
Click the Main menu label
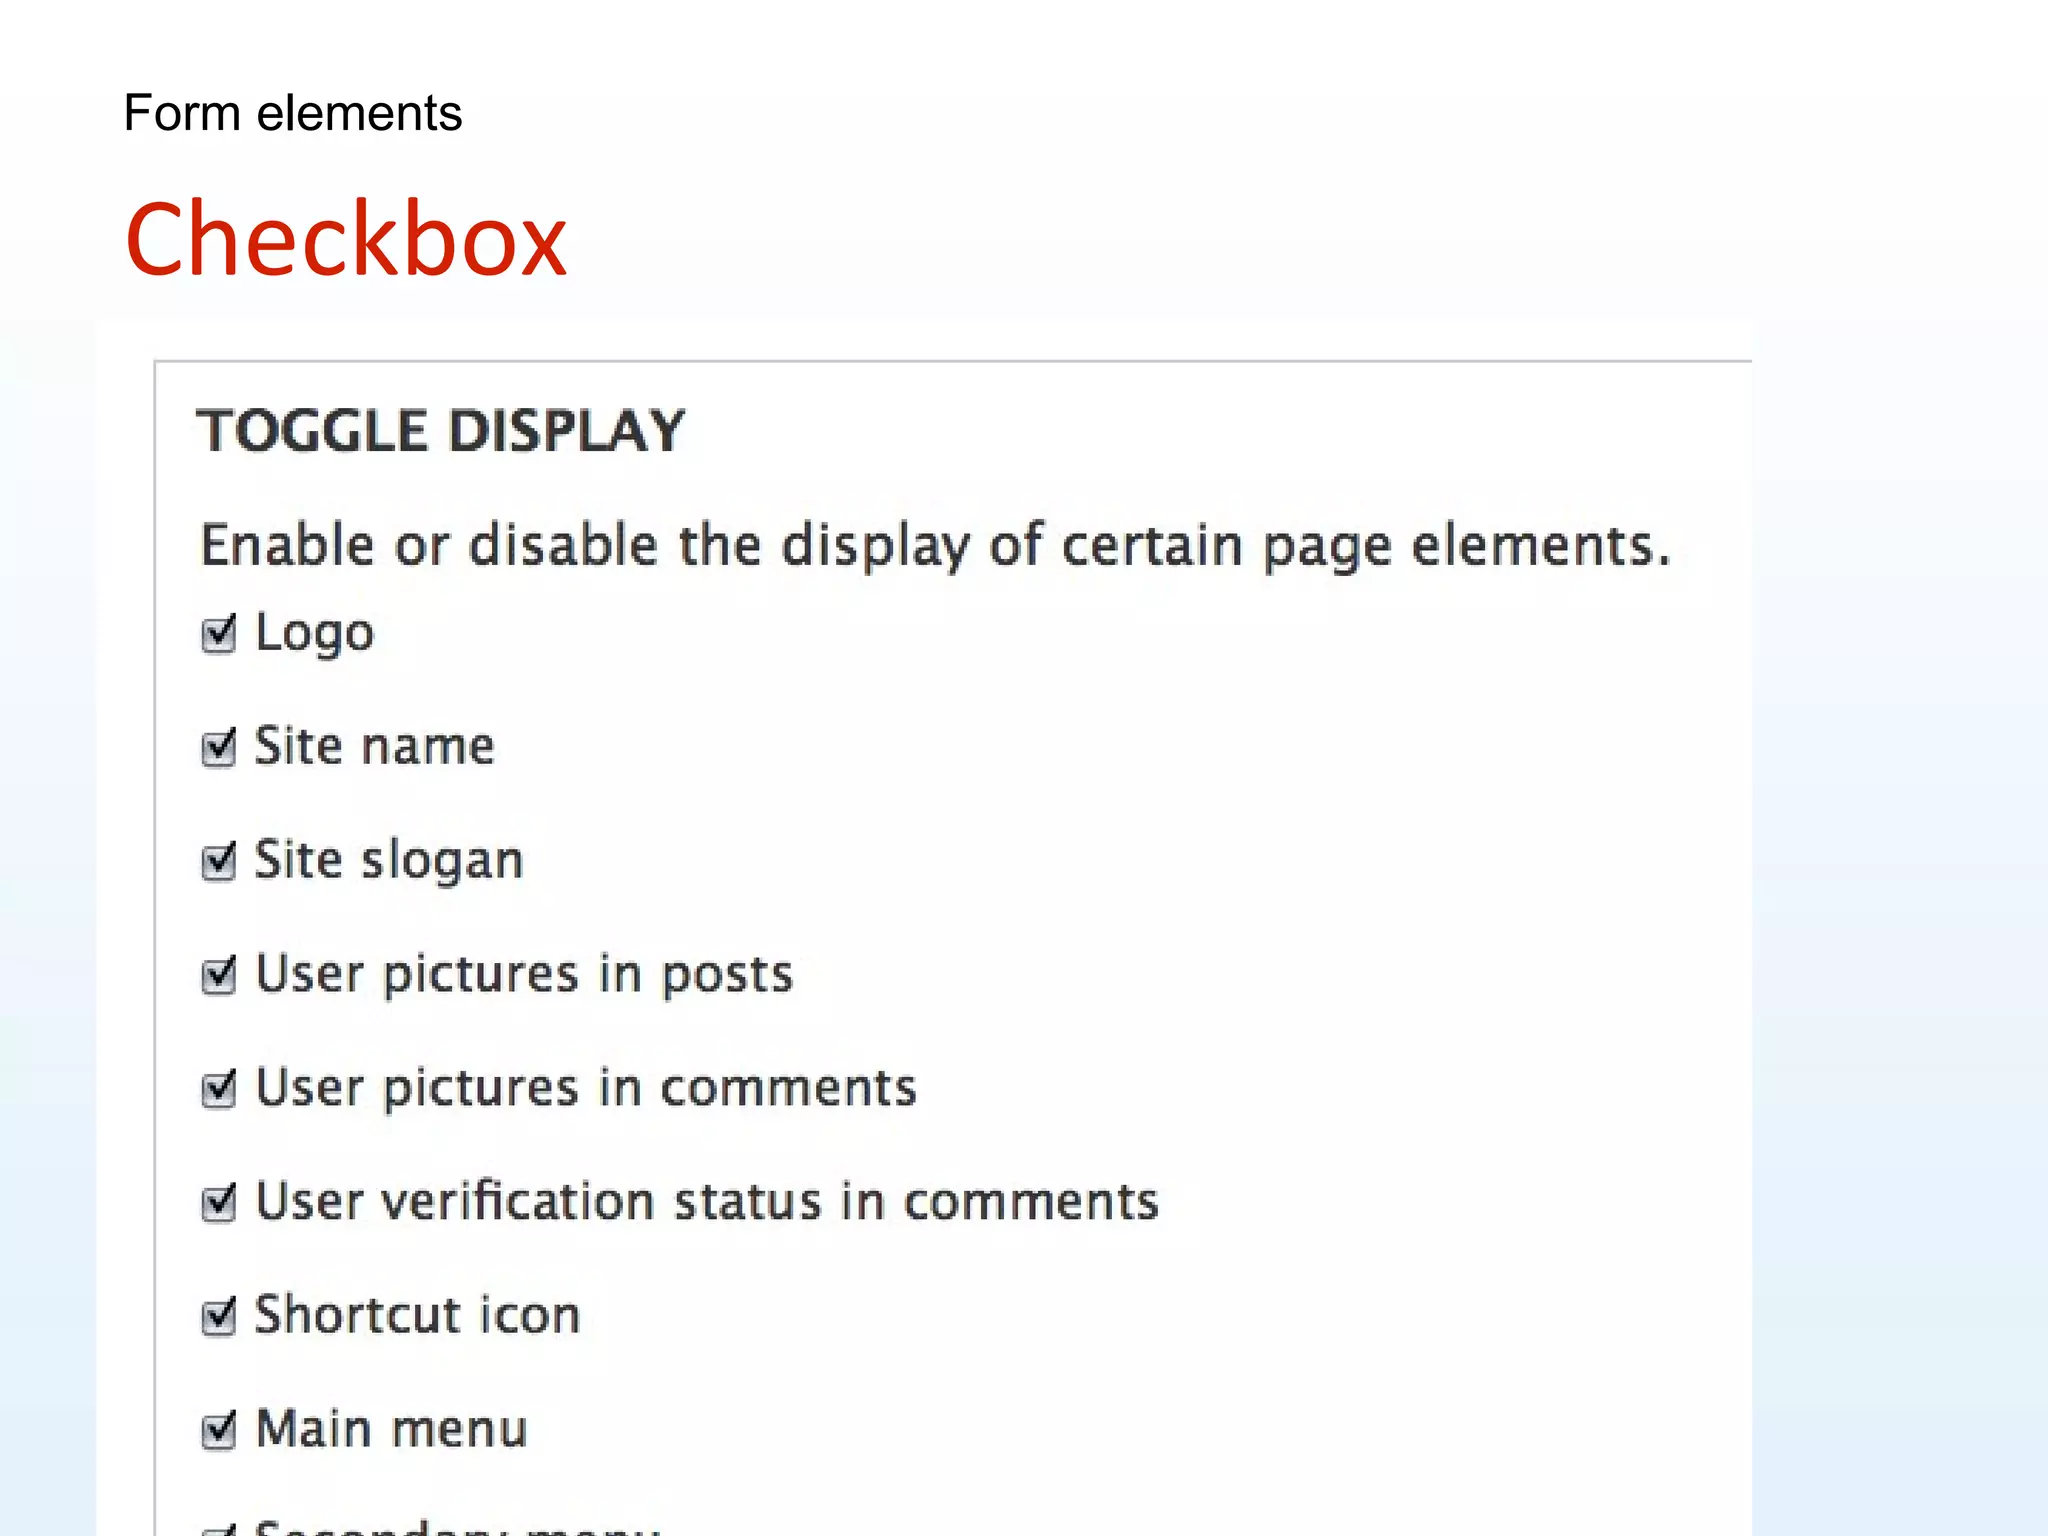point(391,1428)
